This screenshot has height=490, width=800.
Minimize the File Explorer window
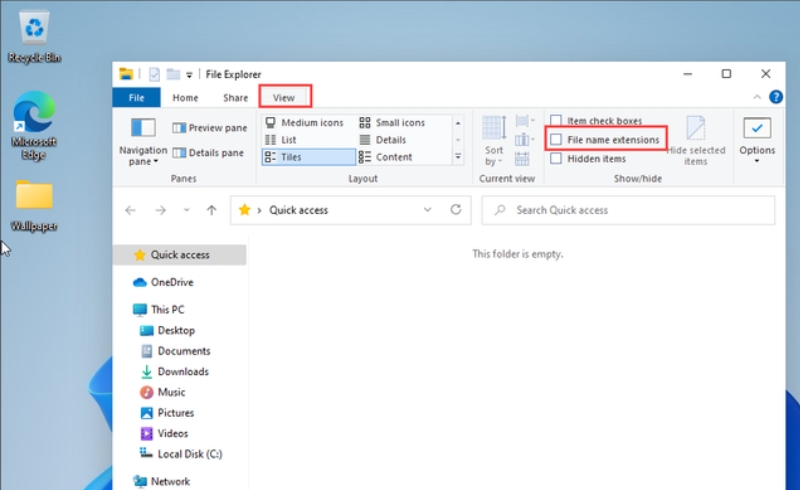(687, 74)
